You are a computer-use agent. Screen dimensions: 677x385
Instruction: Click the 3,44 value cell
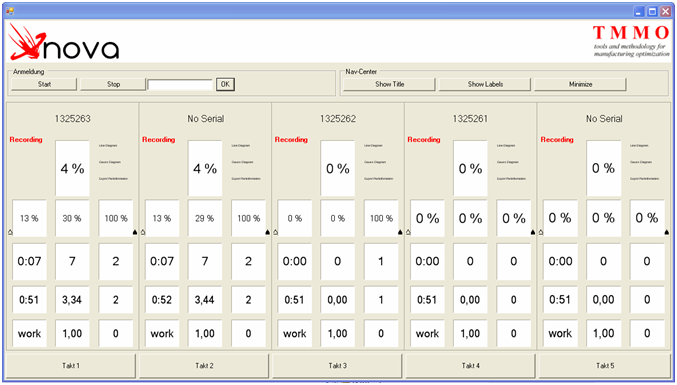coord(205,300)
